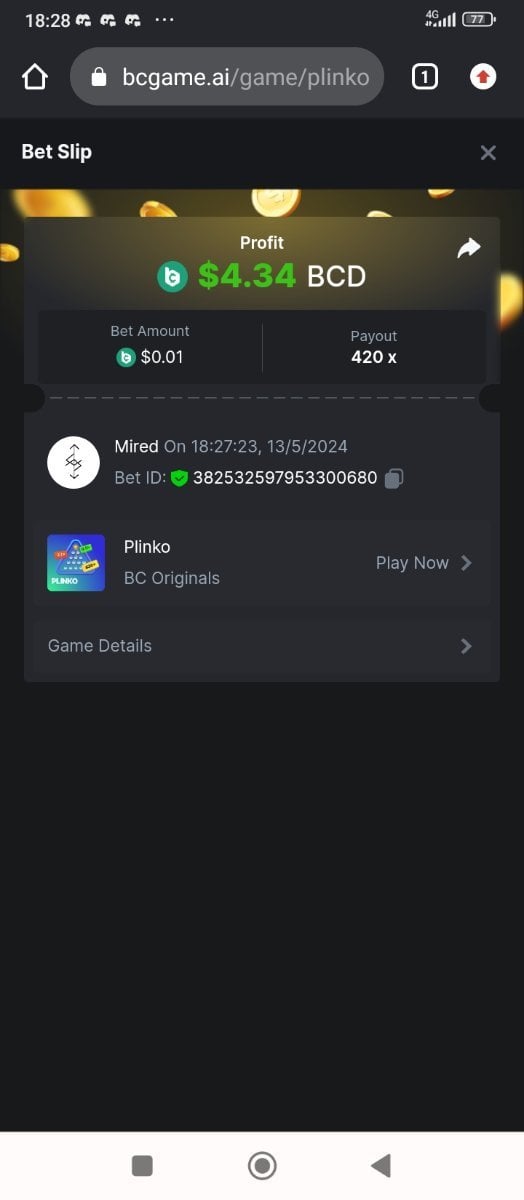524x1200 pixels.
Task: Tap the Mired username link
Action: (x=137, y=446)
